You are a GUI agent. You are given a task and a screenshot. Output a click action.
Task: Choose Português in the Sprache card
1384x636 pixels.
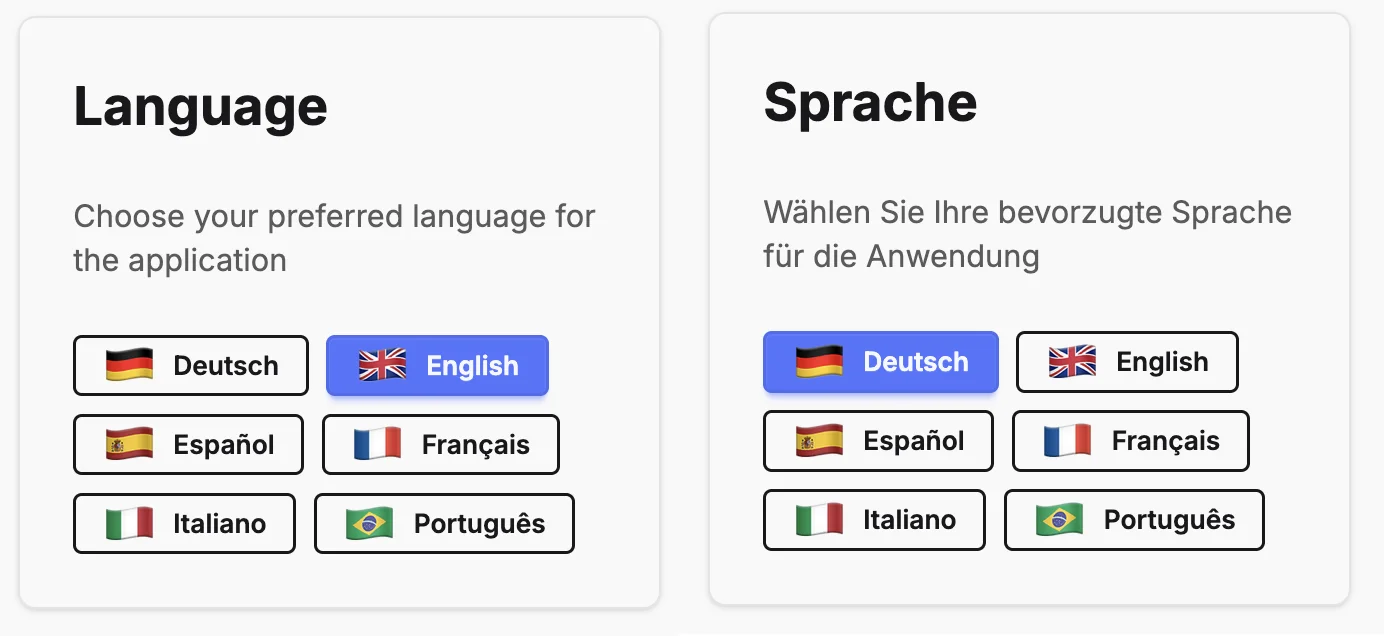point(1134,520)
